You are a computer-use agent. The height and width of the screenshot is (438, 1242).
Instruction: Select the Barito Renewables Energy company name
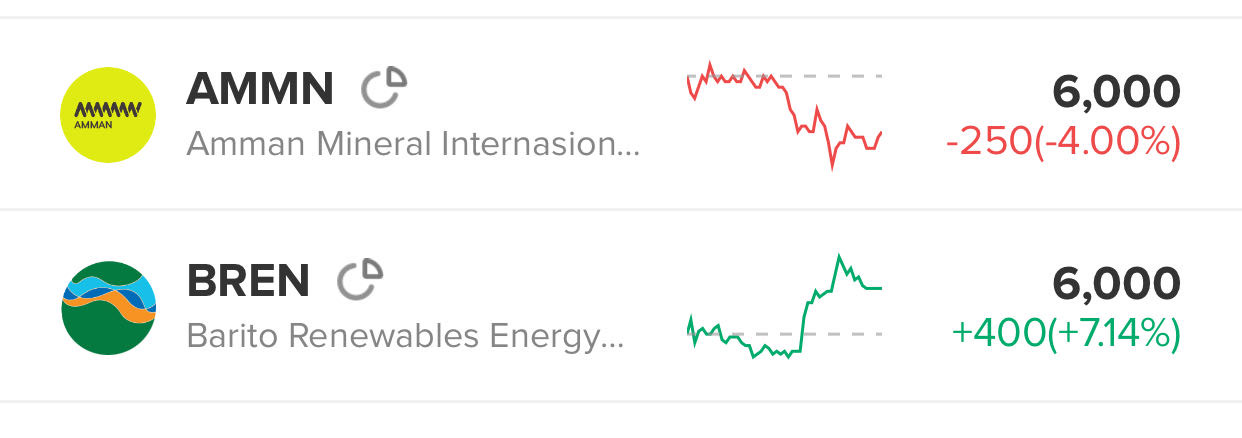coord(405,337)
